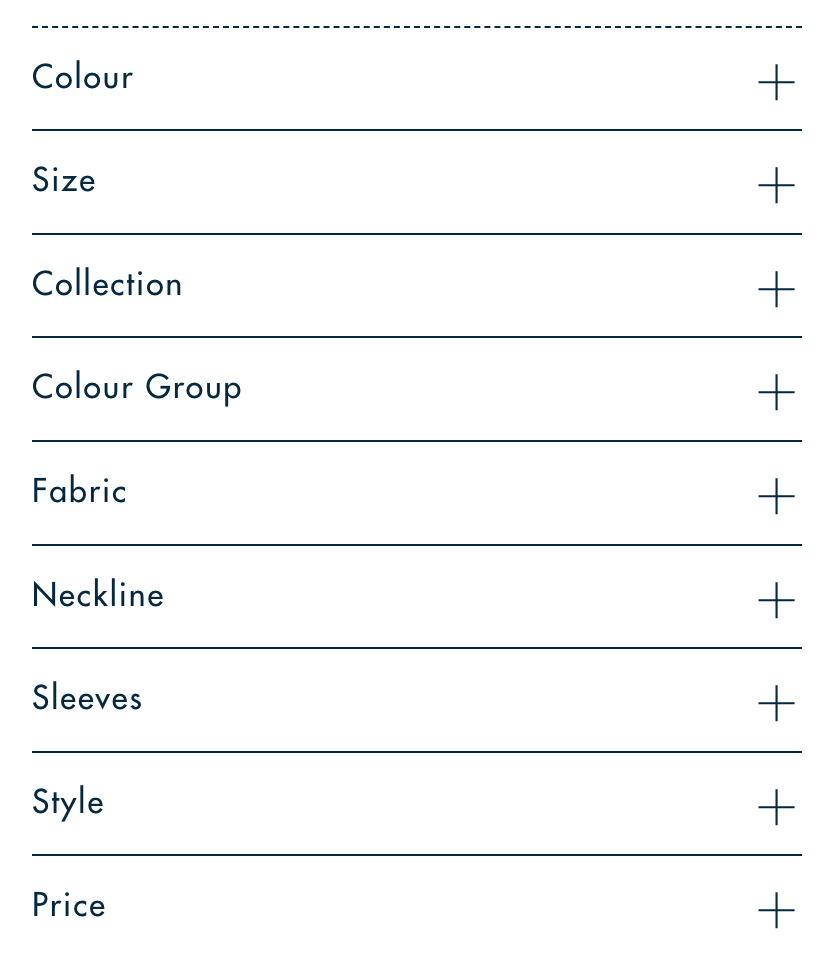The height and width of the screenshot is (962, 824).
Task: Expand the Colour filter label
Action: tap(83, 78)
